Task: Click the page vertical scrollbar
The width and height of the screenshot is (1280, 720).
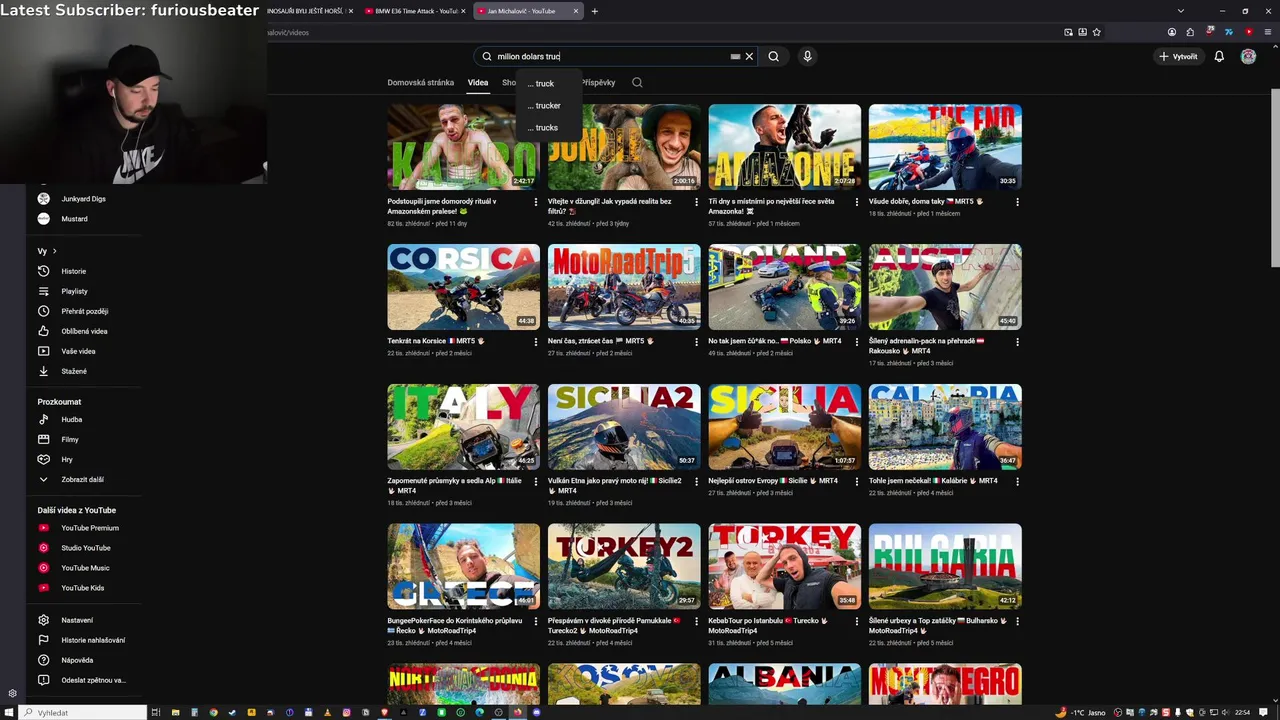Action: pos(1274,180)
